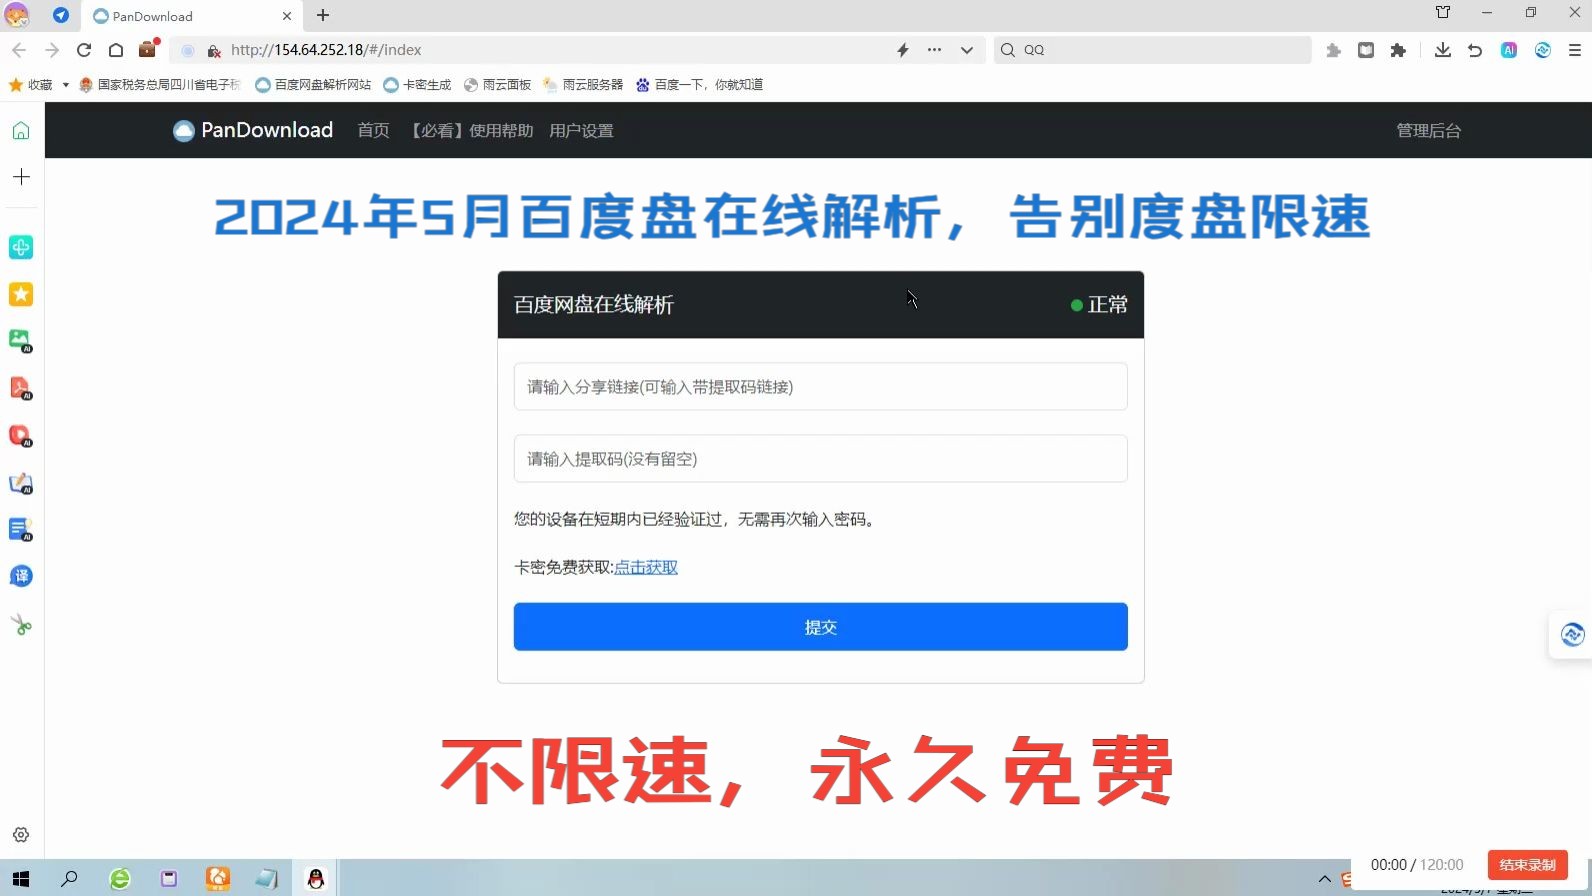1592x896 pixels.
Task: Open the QQ penguin taskbar icon
Action: [316, 879]
